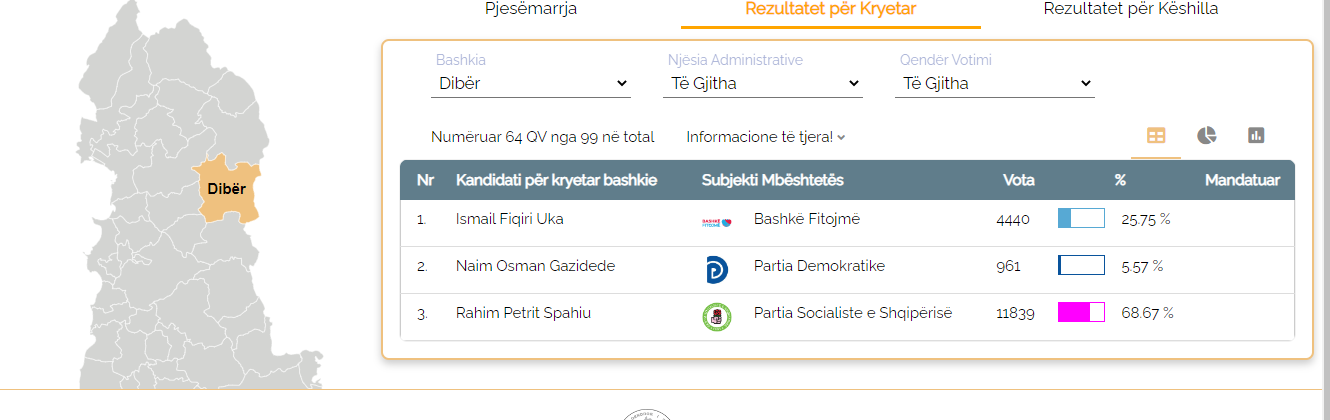
Task: Click the Vota column header
Action: [1019, 181]
